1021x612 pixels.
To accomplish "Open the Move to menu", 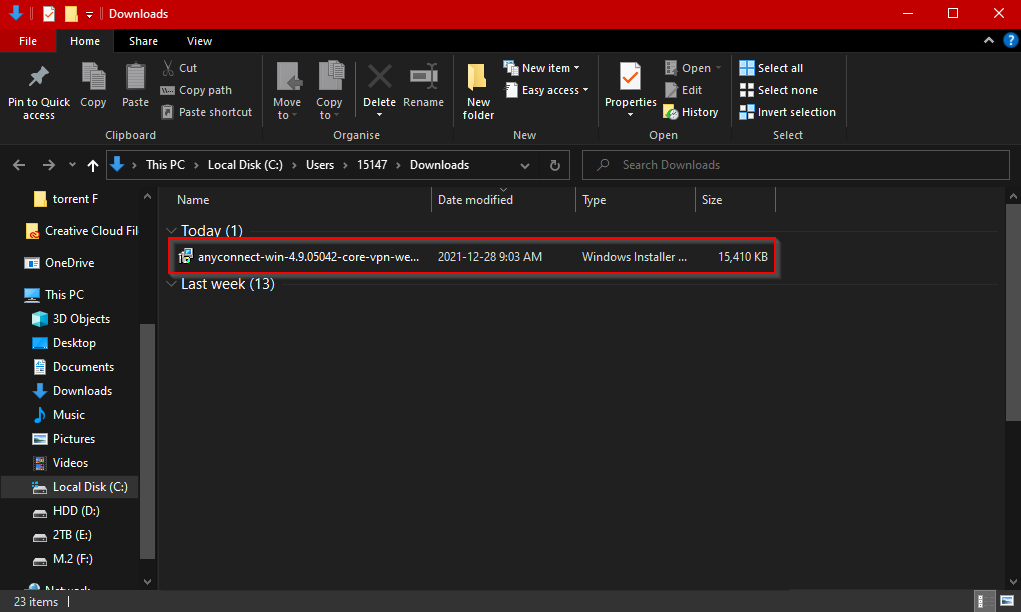I will 287,90.
